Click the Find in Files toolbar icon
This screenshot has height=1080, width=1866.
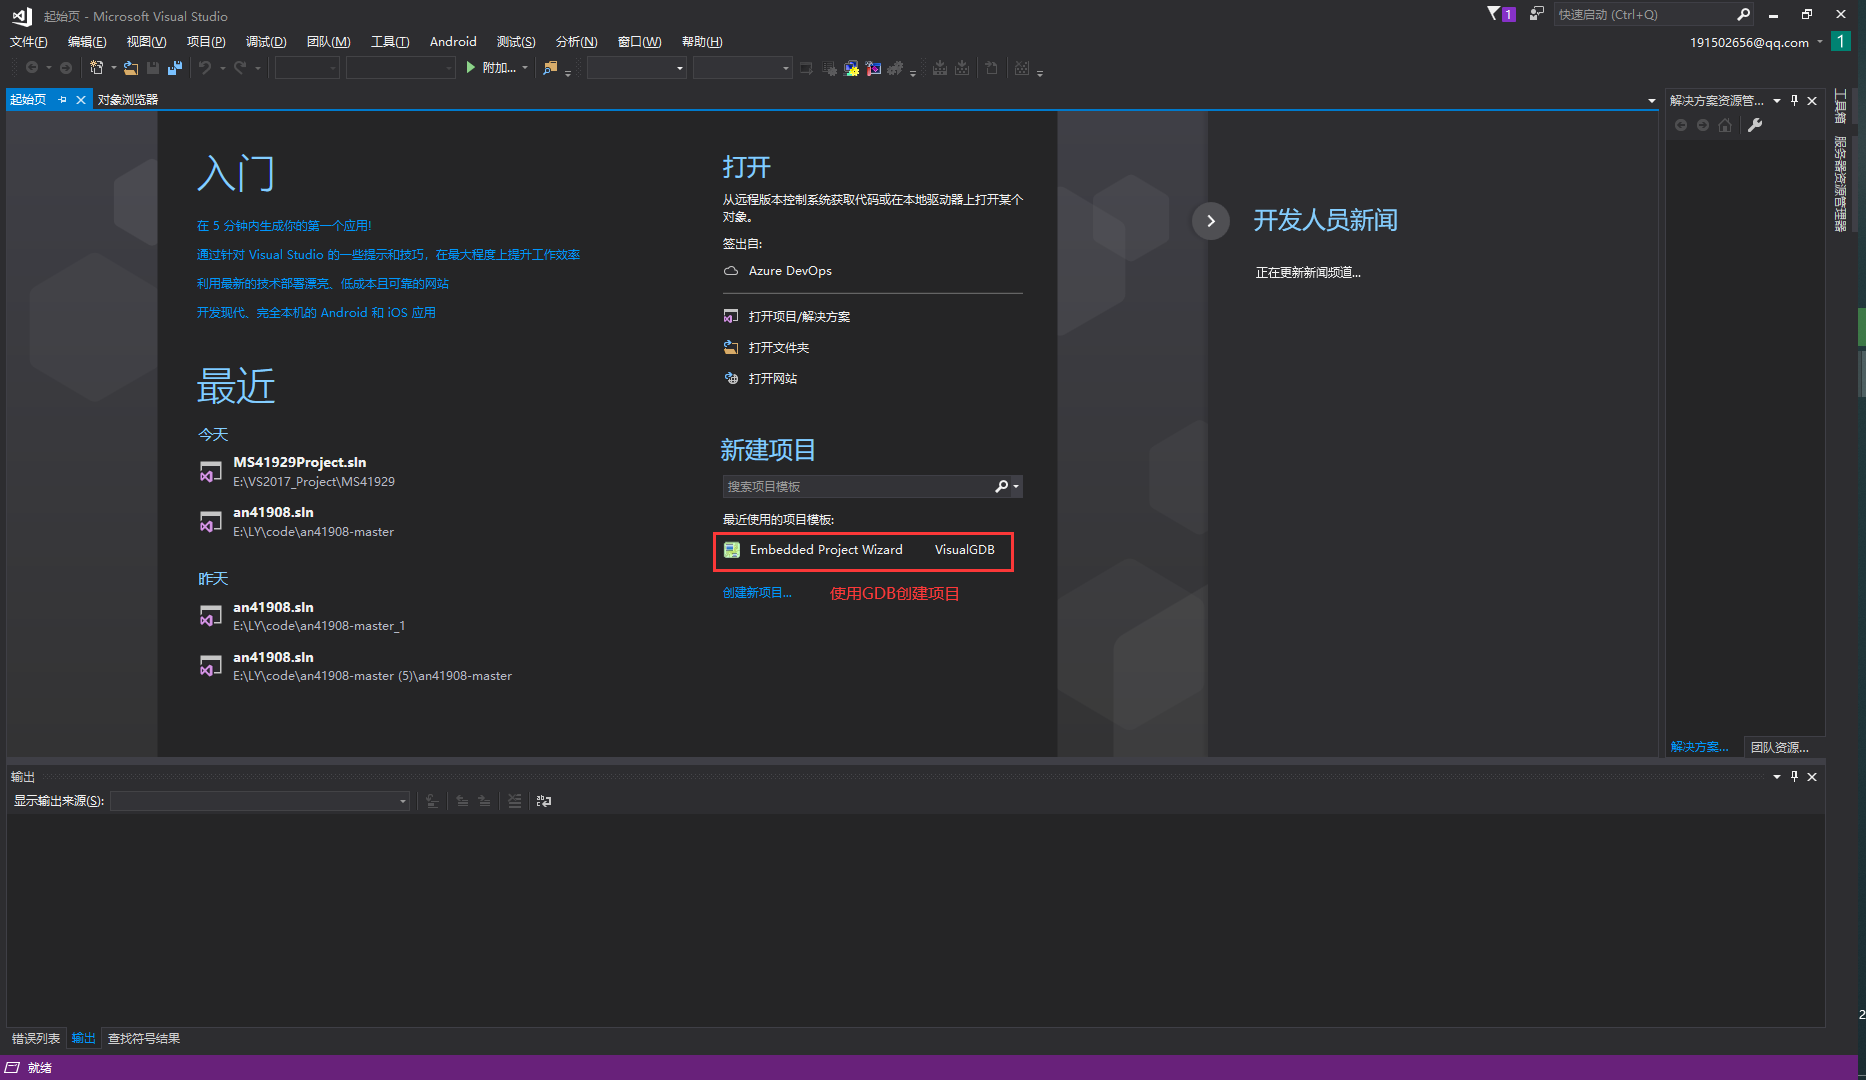(x=550, y=68)
